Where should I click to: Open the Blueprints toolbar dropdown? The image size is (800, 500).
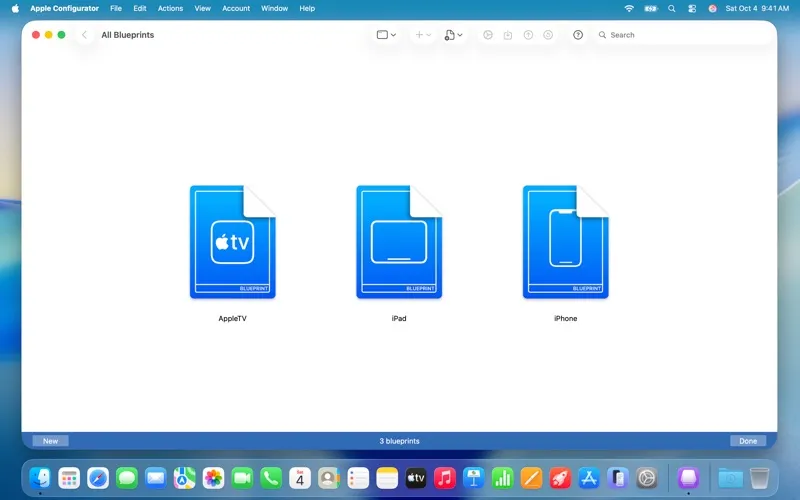pyautogui.click(x=453, y=35)
